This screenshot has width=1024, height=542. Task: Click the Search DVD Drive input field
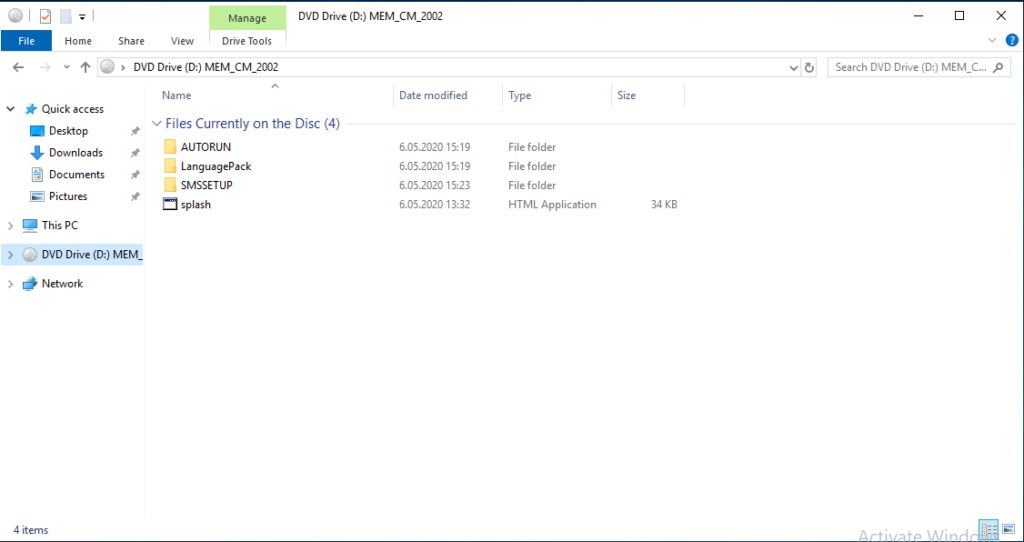pyautogui.click(x=910, y=67)
